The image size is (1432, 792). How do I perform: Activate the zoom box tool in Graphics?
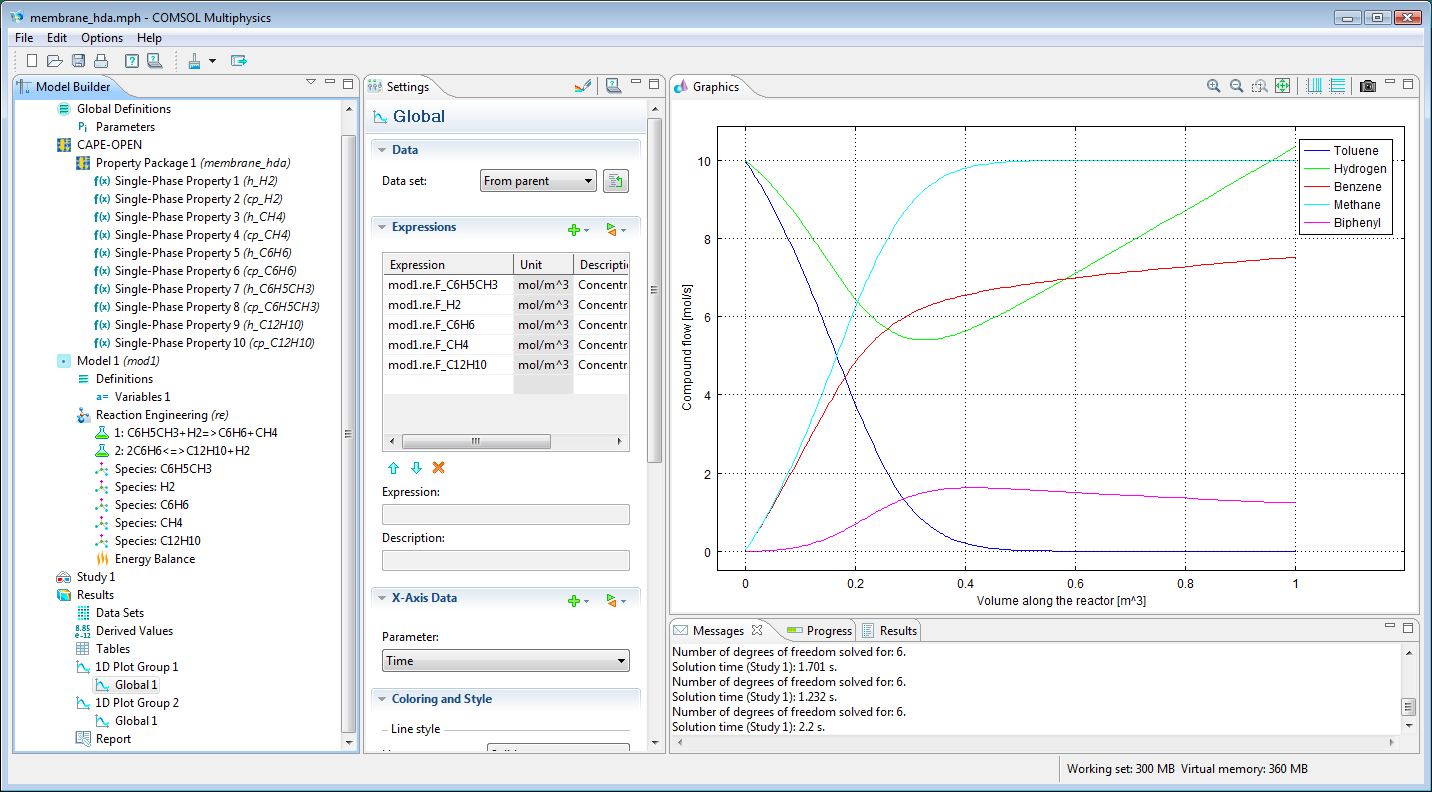(1259, 86)
